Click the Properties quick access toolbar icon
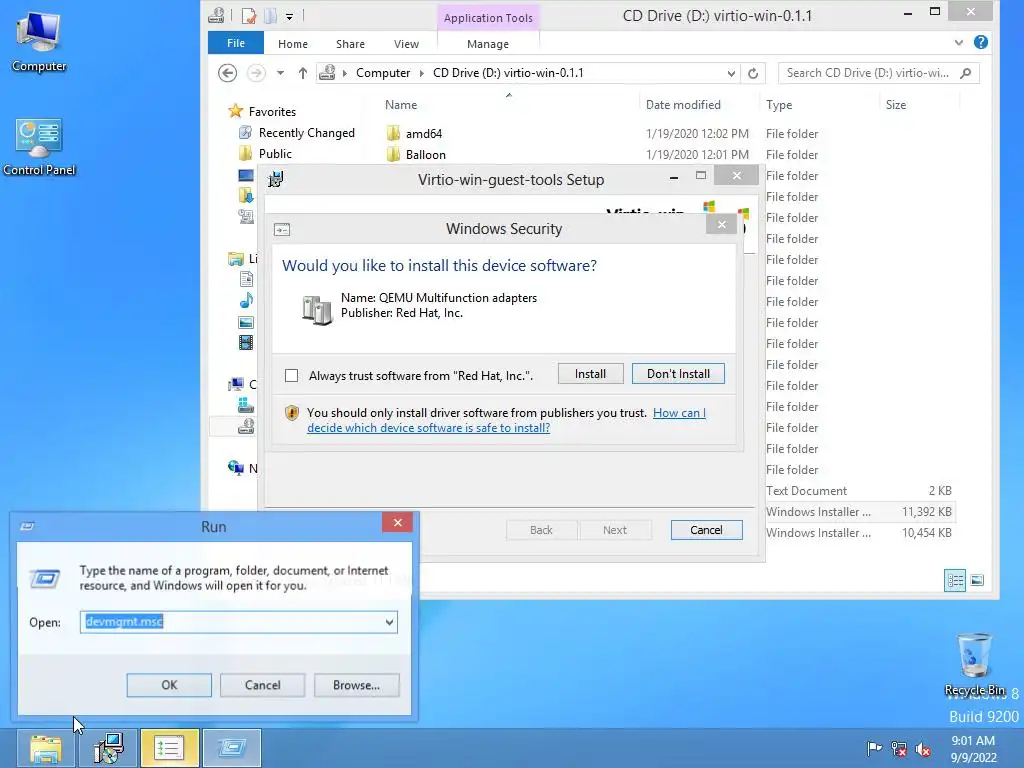The height and width of the screenshot is (768, 1024). [x=249, y=16]
